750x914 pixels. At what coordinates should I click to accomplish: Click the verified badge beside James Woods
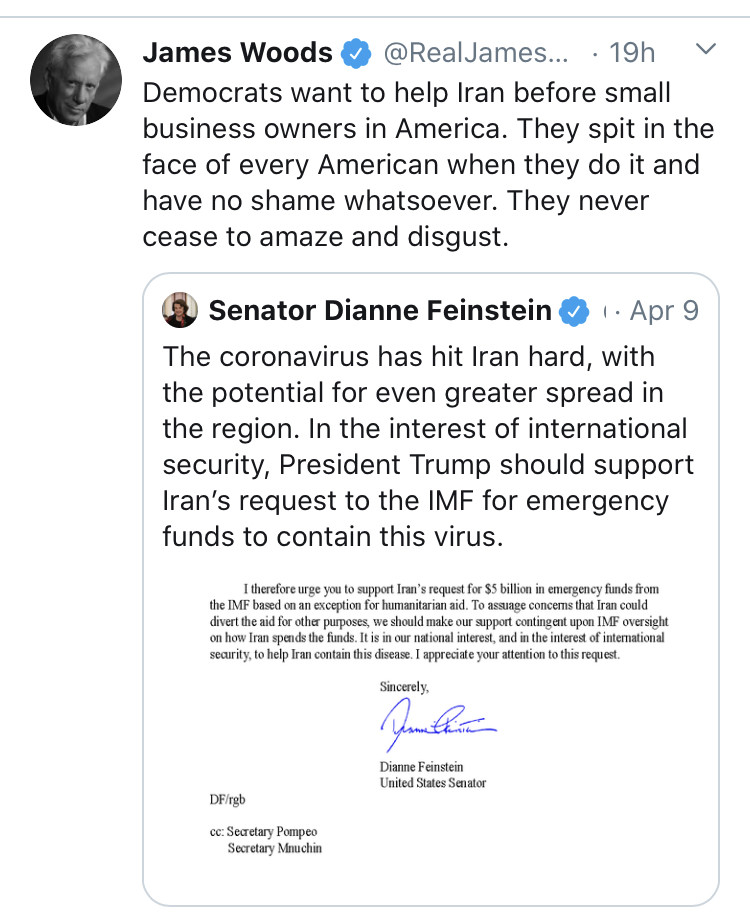[x=356, y=52]
